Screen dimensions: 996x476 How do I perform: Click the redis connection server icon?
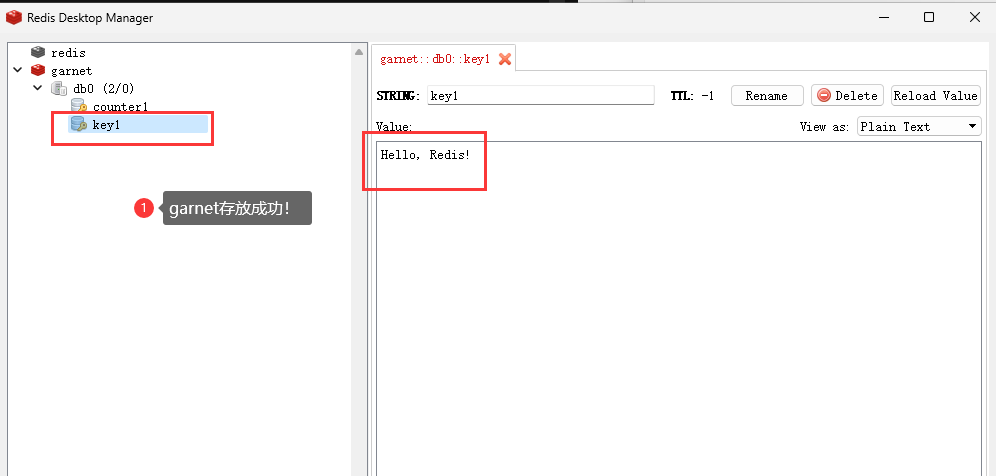pos(38,52)
